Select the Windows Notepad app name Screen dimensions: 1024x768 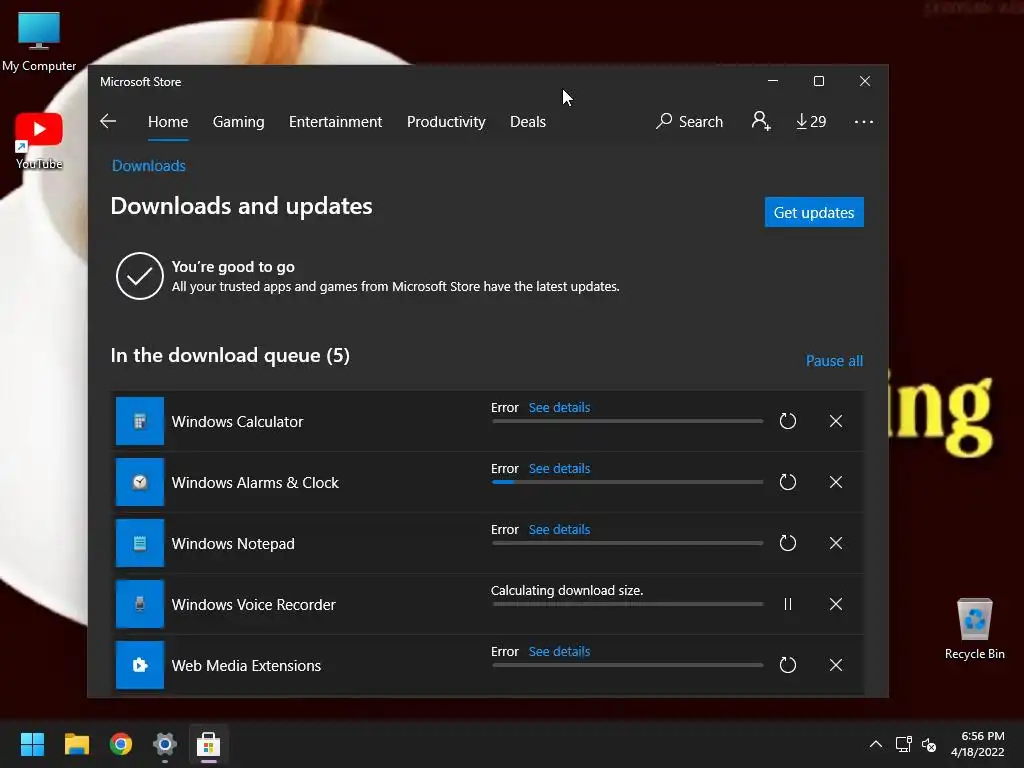click(232, 543)
